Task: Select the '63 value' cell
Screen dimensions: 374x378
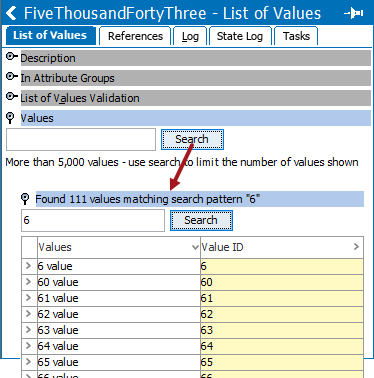Action: [x=119, y=330]
